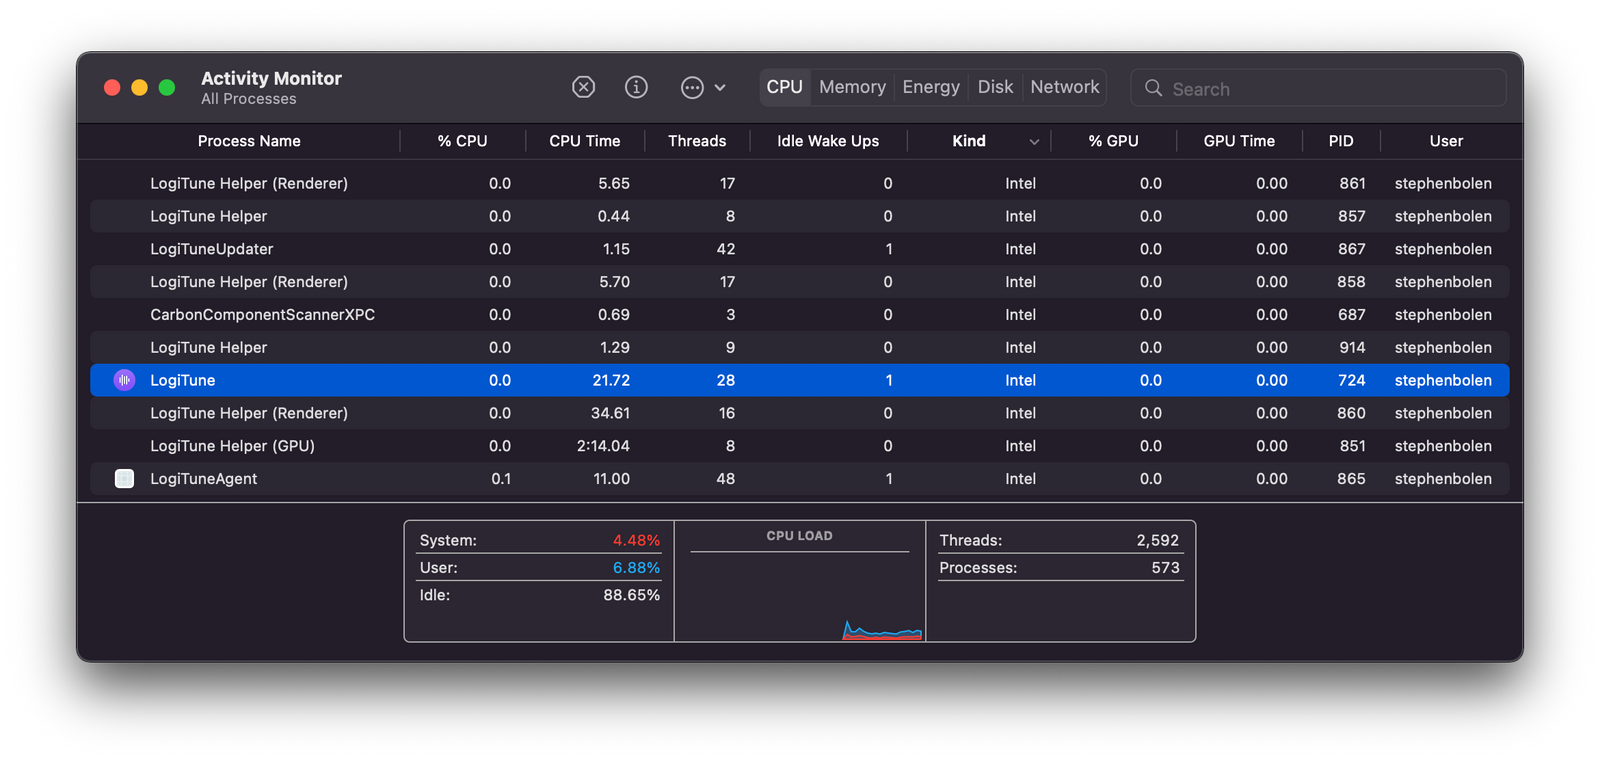Click stephenbolen in CarbonComponentScannerXPC row
The image size is (1600, 763).
point(1443,315)
